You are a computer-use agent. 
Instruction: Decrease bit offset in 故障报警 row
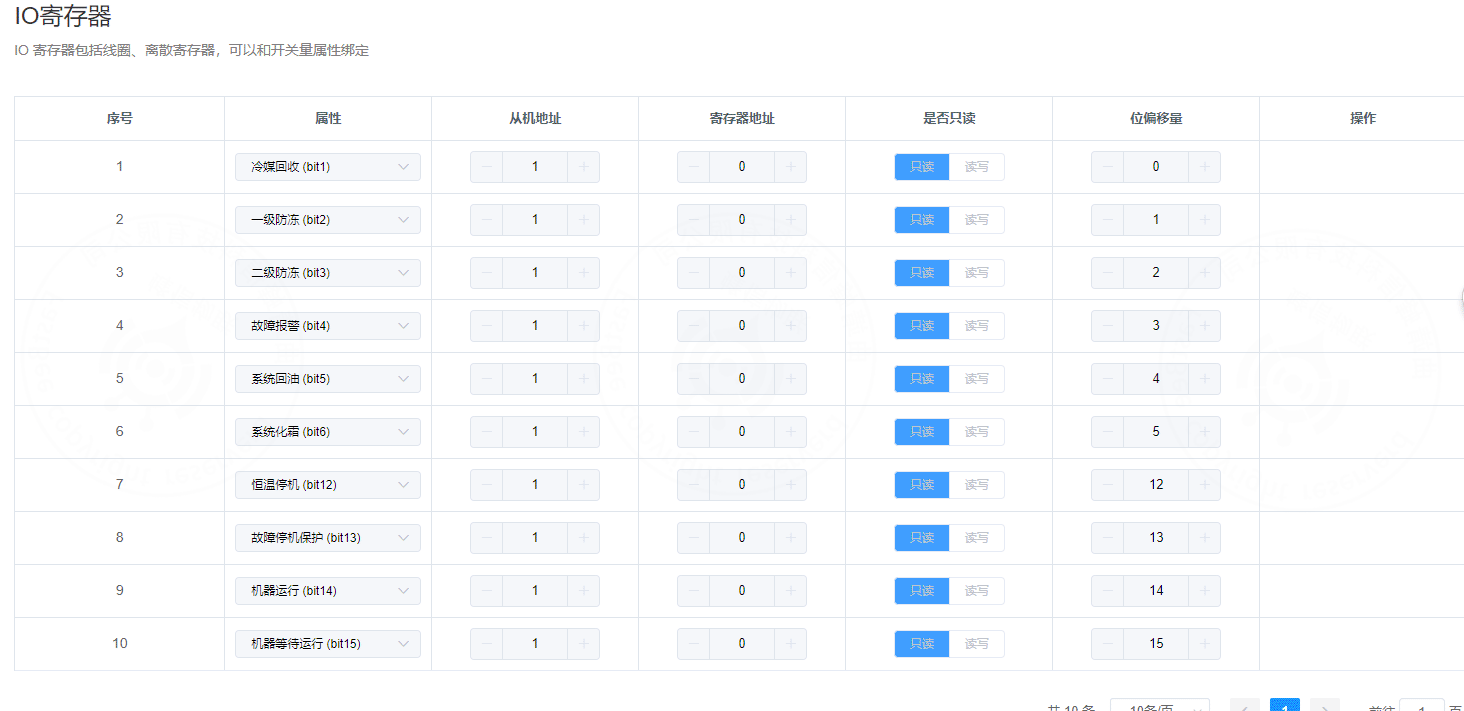click(1107, 326)
